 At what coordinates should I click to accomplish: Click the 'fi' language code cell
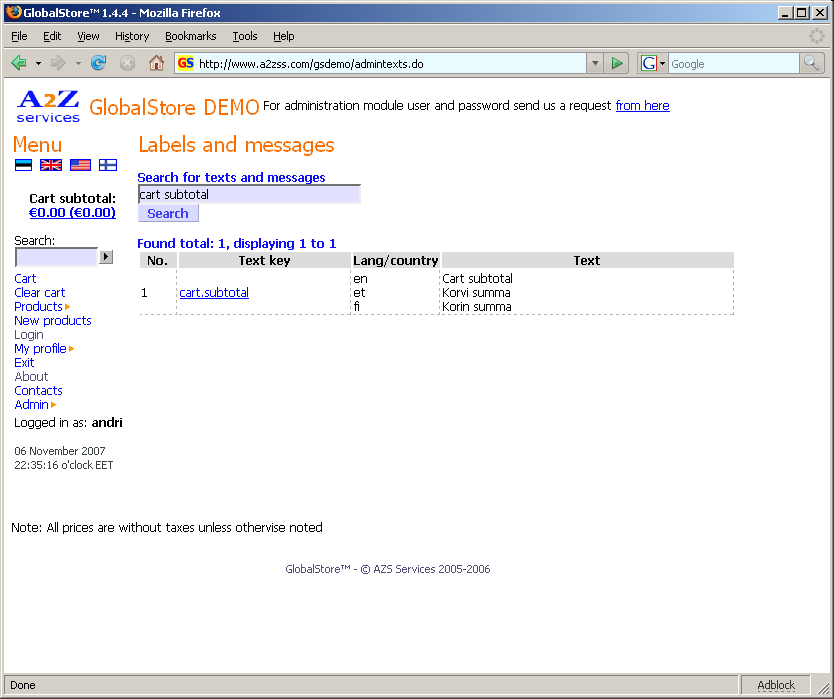[x=356, y=307]
